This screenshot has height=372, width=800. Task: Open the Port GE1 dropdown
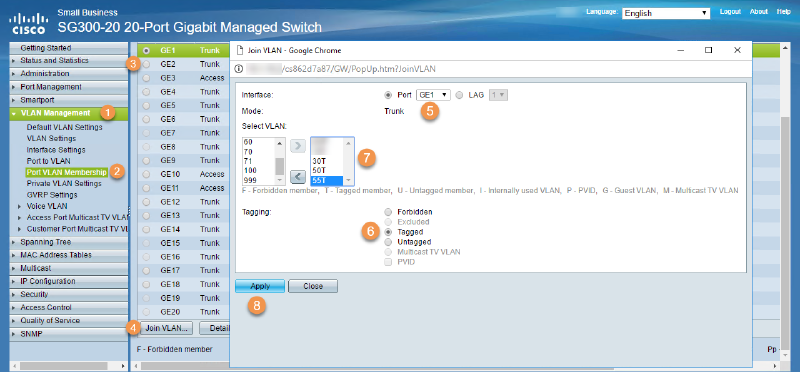[434, 95]
